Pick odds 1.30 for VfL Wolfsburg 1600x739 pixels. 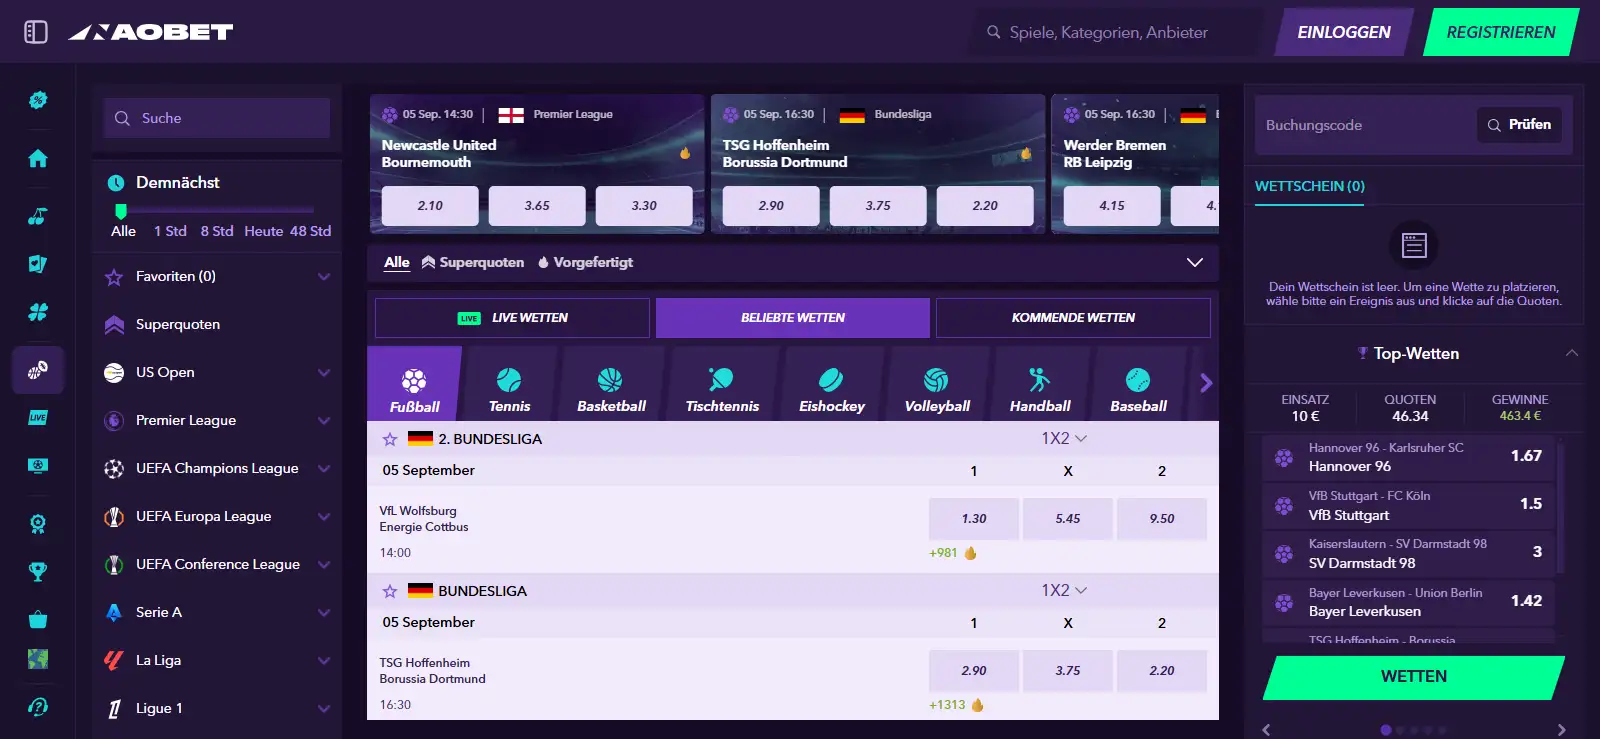(974, 519)
